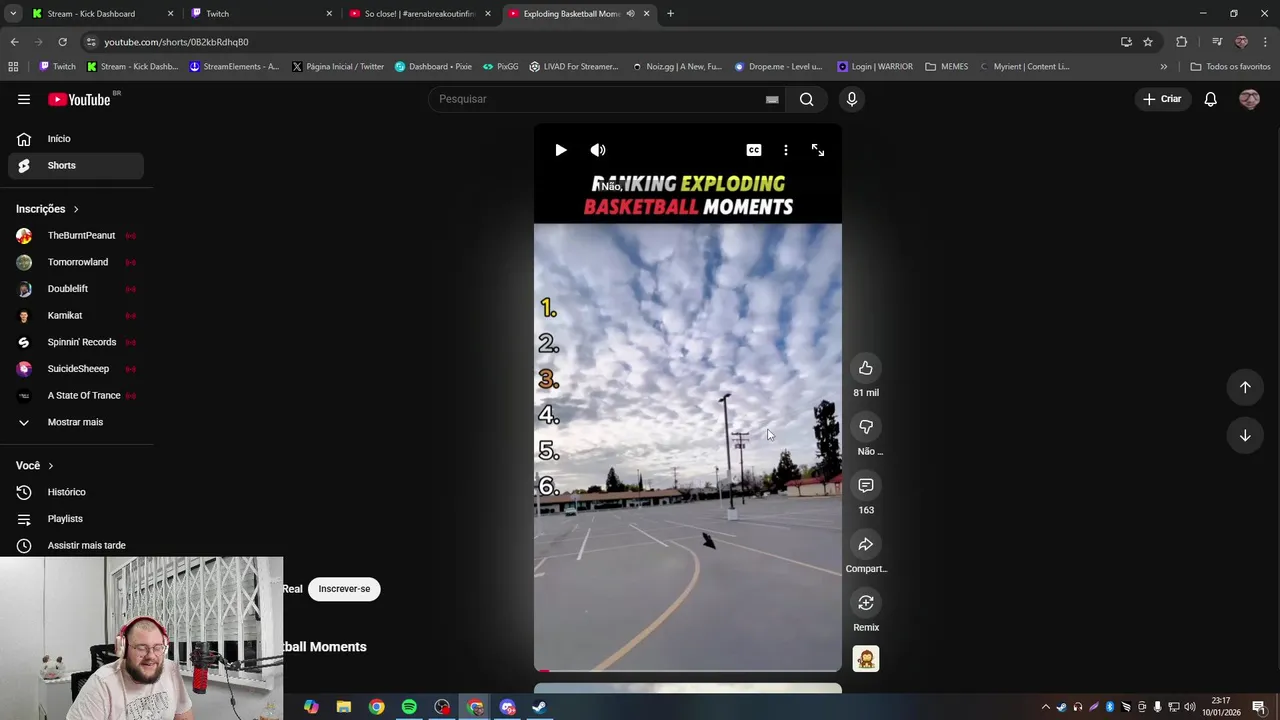Play the Shorts video
1280x720 pixels.
click(560, 150)
